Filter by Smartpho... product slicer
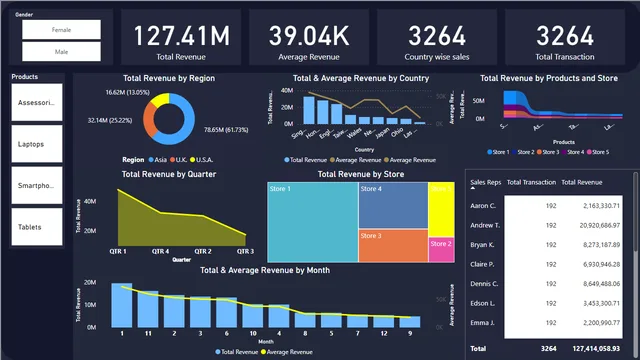640x360 pixels. (37, 186)
